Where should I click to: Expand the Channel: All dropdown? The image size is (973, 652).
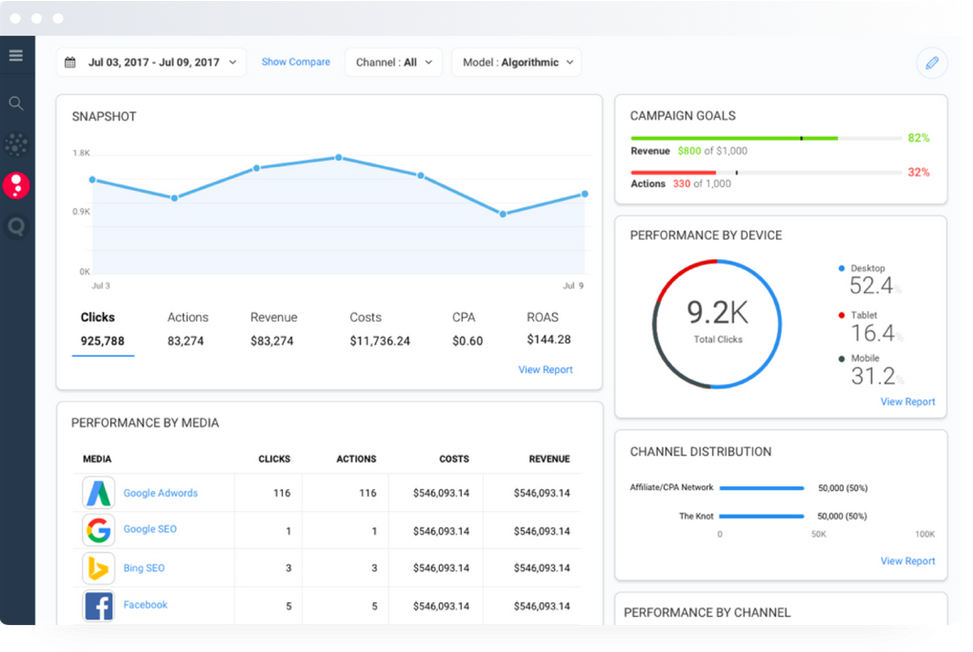click(396, 62)
